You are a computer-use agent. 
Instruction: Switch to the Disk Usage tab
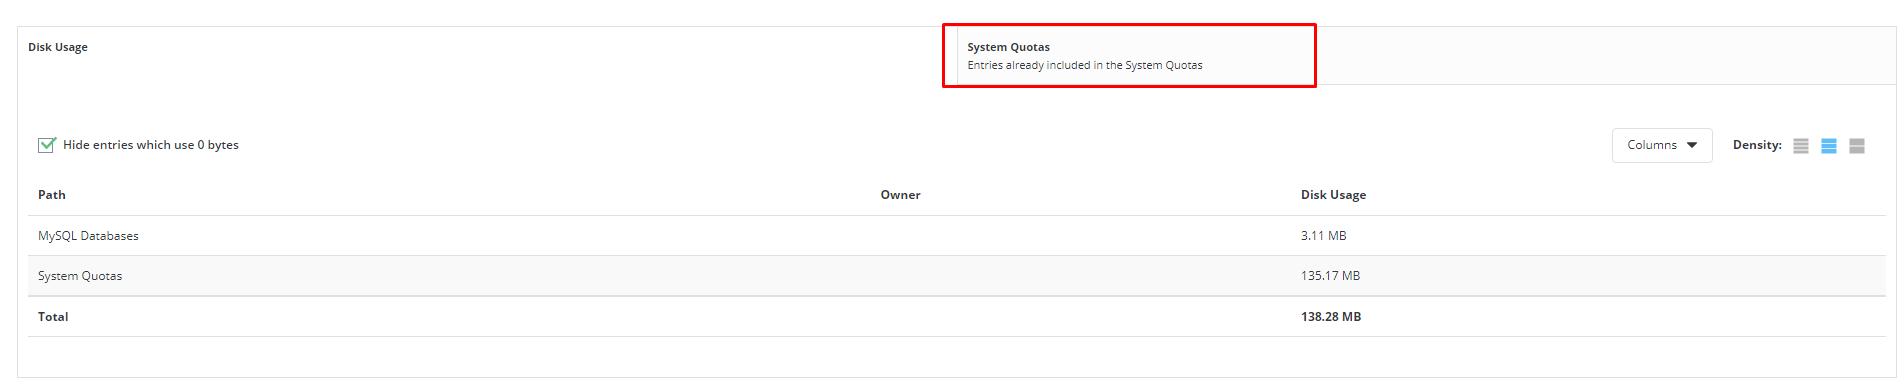(x=487, y=56)
